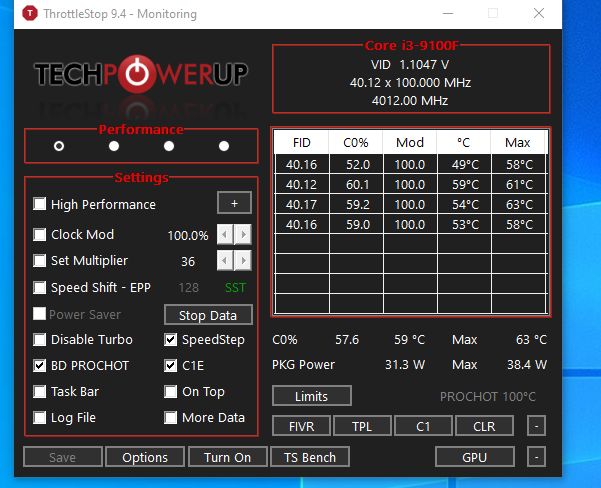Increase Clock Mod with right arrow

pos(243,234)
